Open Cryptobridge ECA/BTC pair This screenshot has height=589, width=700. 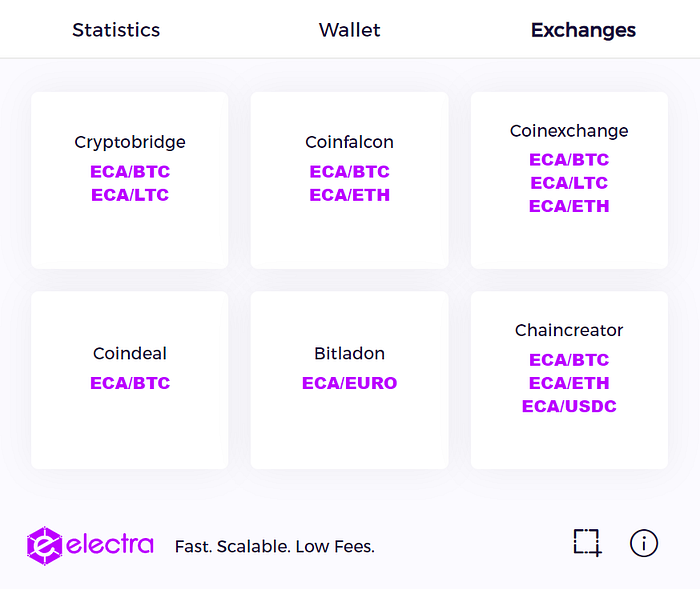pos(130,171)
